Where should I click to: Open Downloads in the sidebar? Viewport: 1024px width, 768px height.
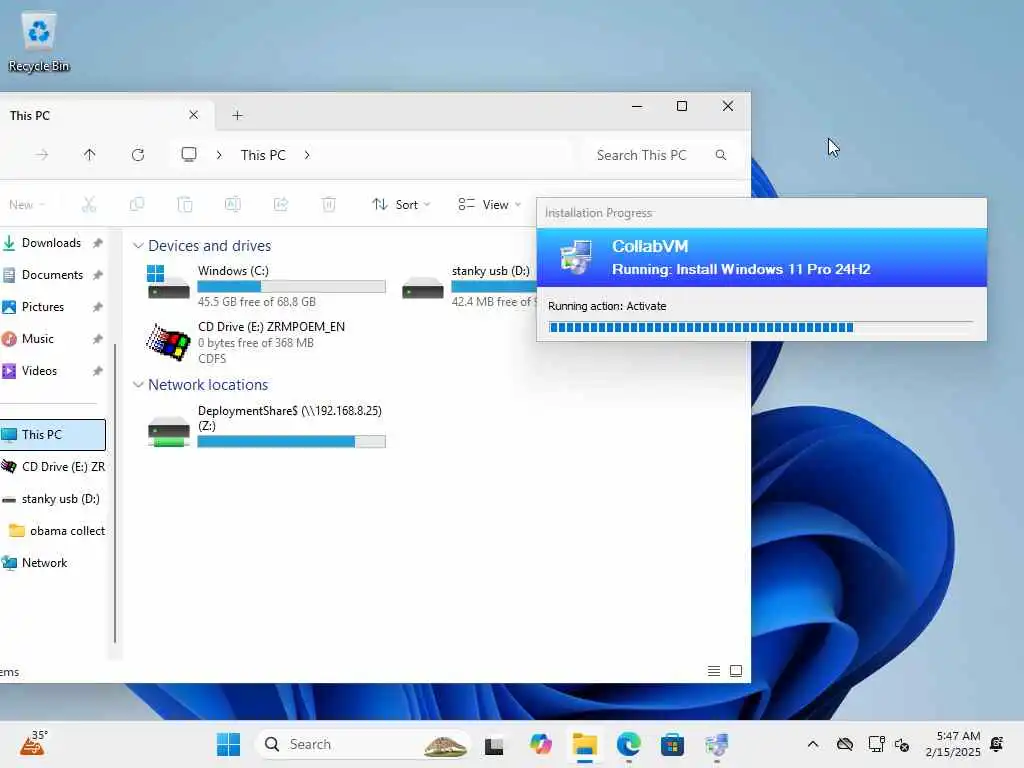click(x=52, y=243)
